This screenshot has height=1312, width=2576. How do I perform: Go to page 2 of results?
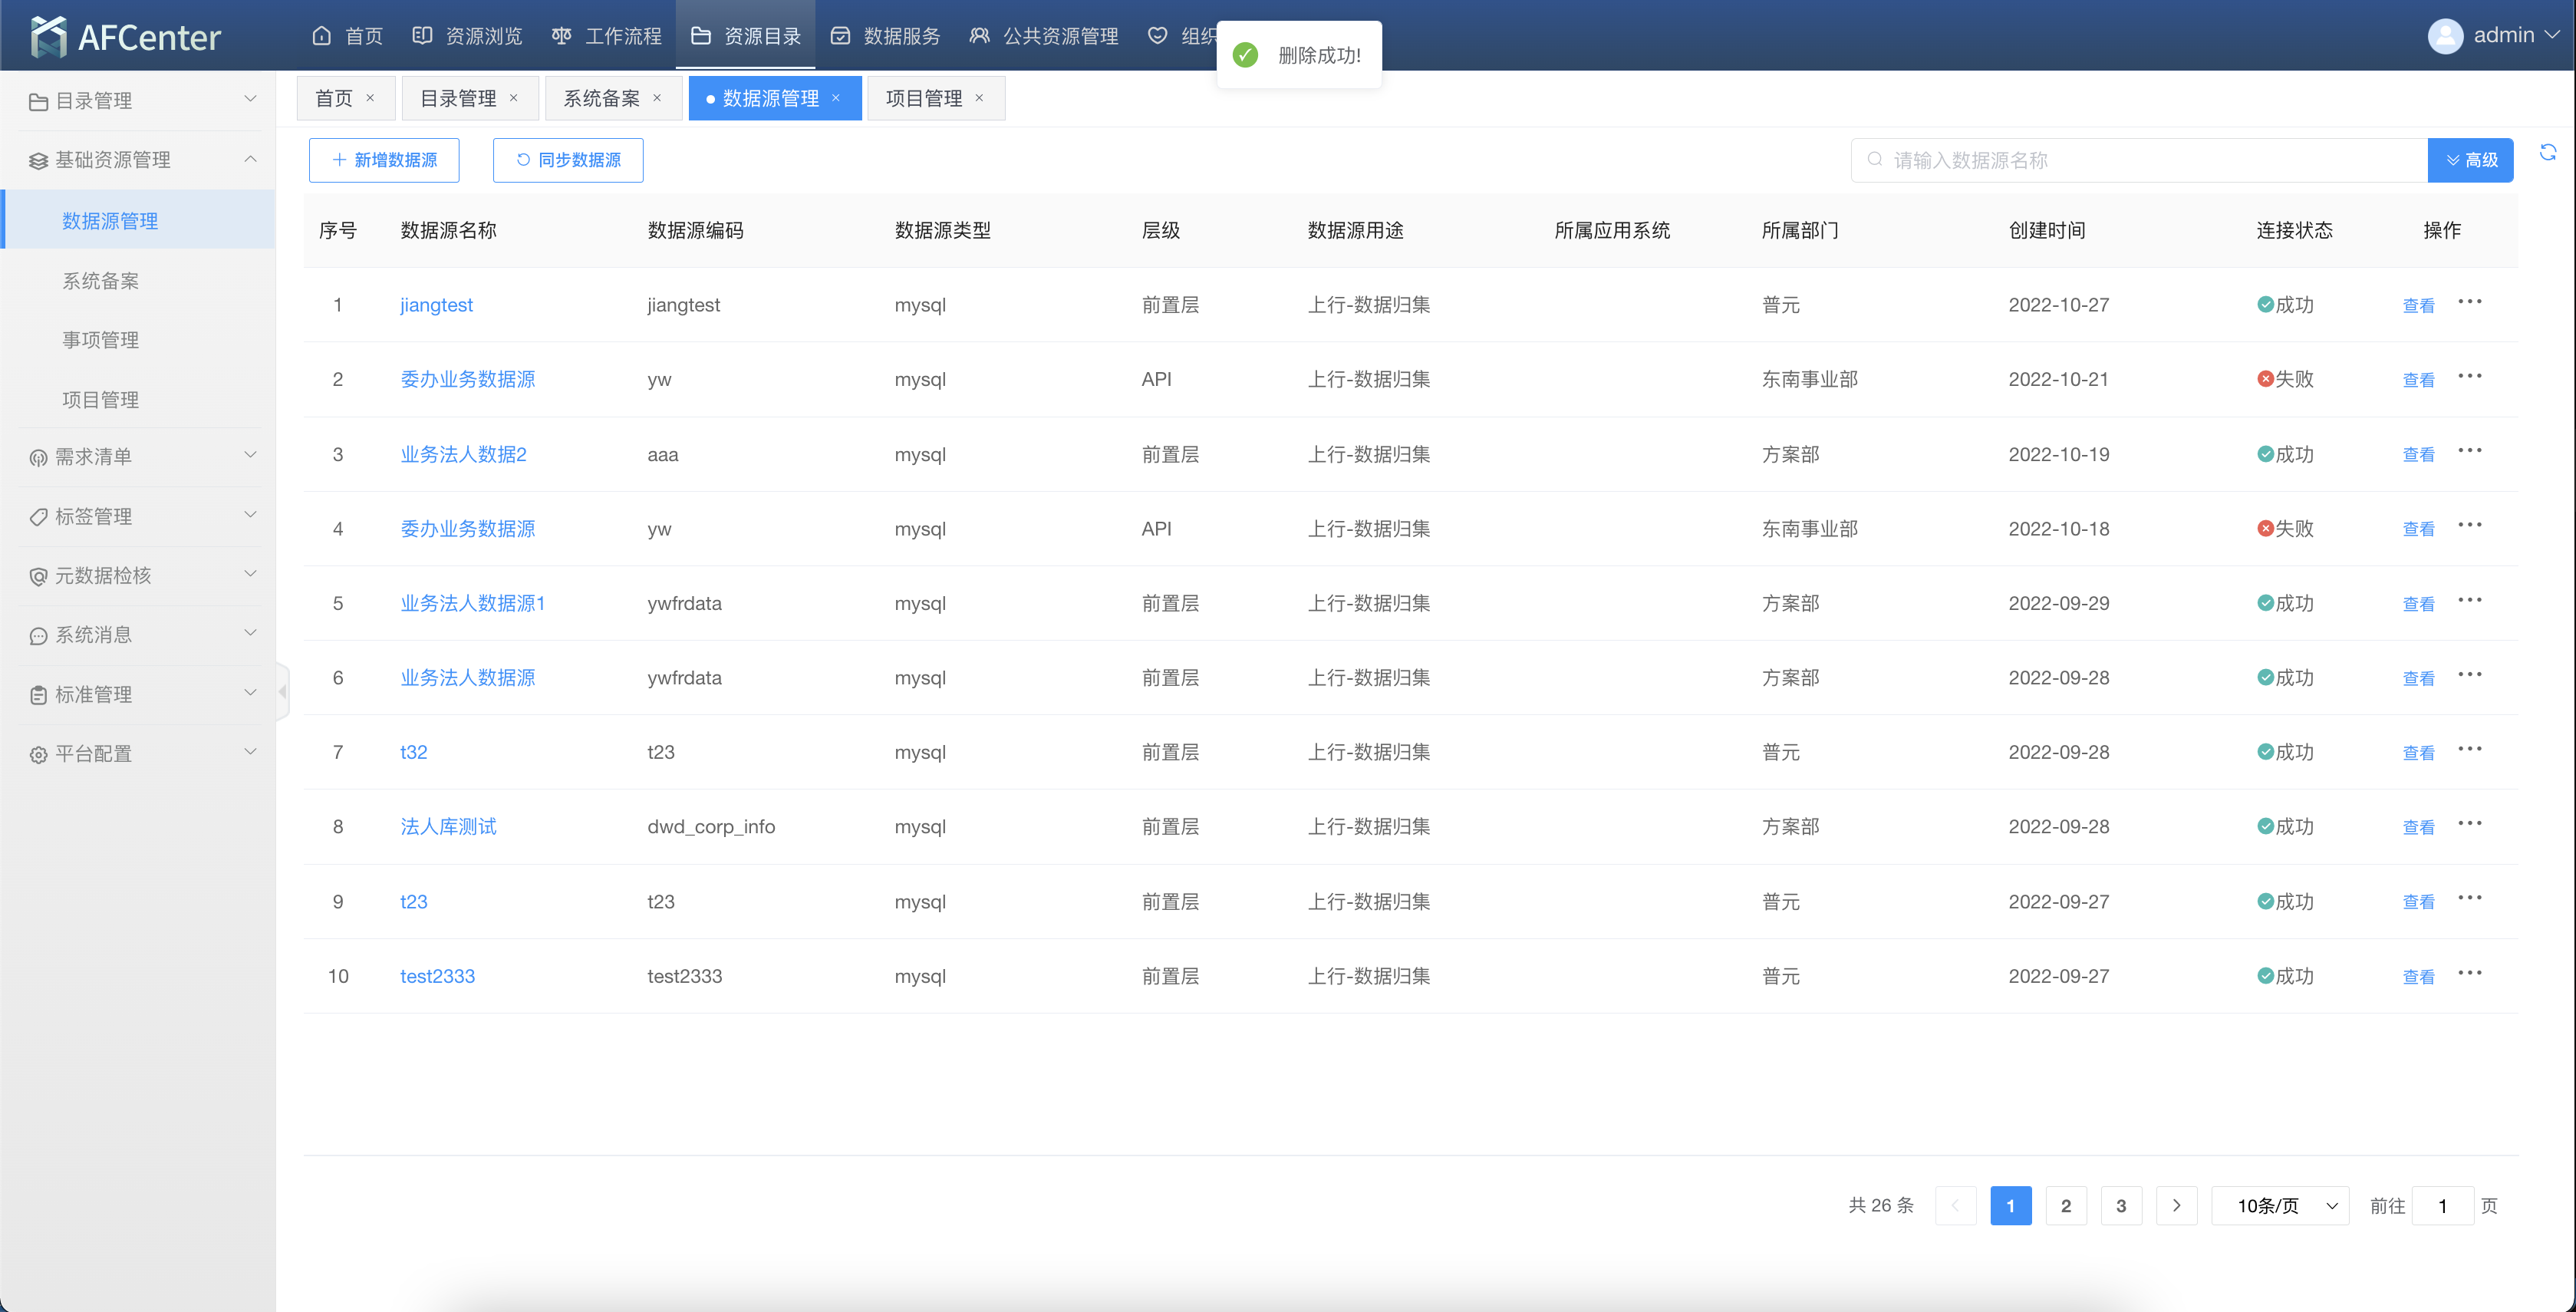point(2065,1206)
